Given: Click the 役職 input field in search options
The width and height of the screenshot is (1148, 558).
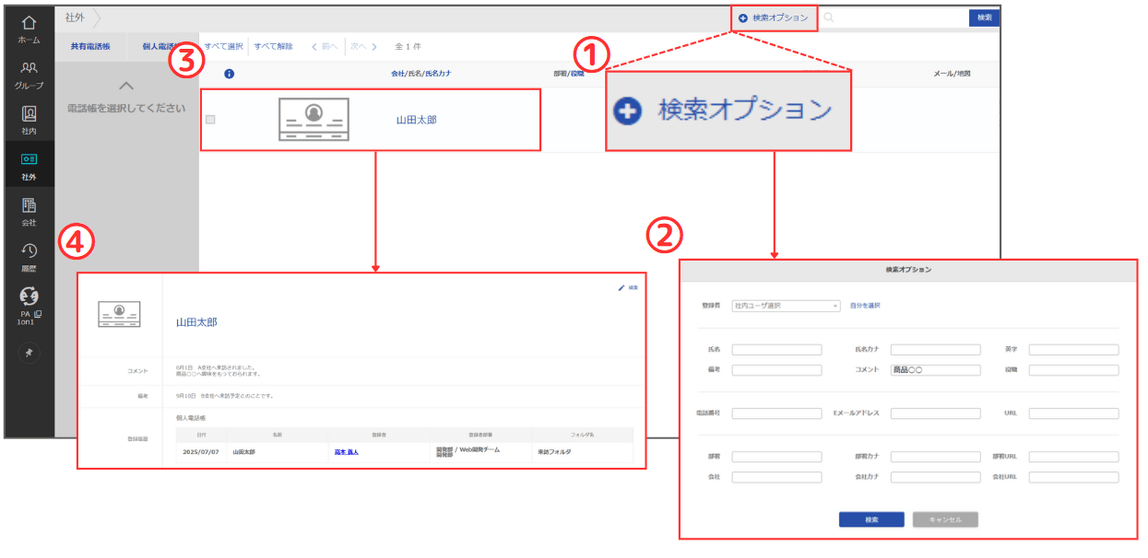Looking at the screenshot, I should point(1073,370).
